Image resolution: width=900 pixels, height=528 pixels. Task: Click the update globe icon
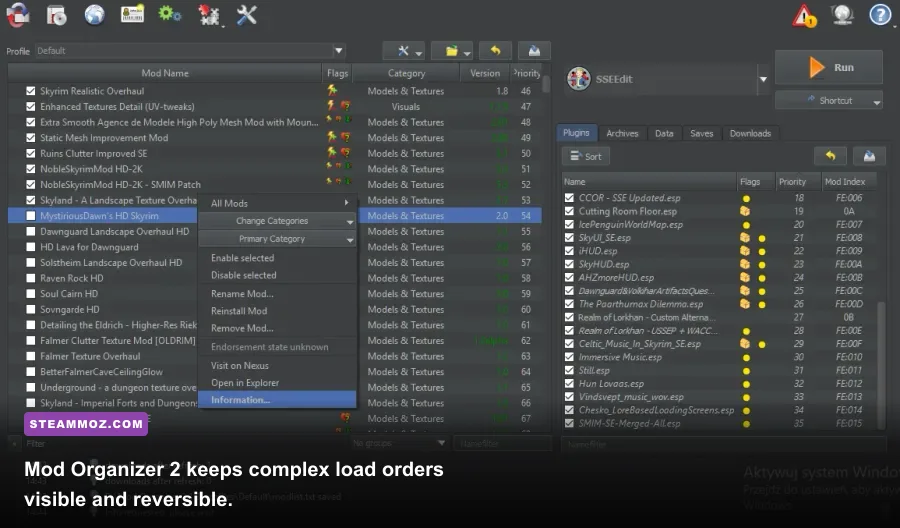coord(842,15)
